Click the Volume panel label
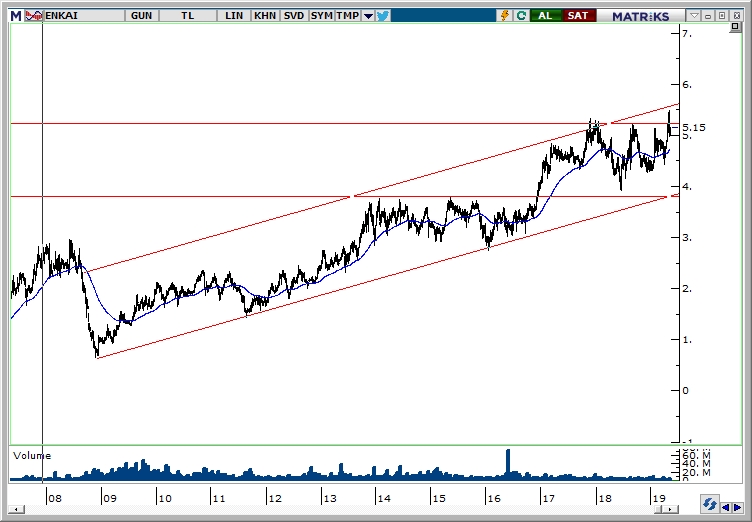752x522 pixels. pyautogui.click(x=32, y=456)
